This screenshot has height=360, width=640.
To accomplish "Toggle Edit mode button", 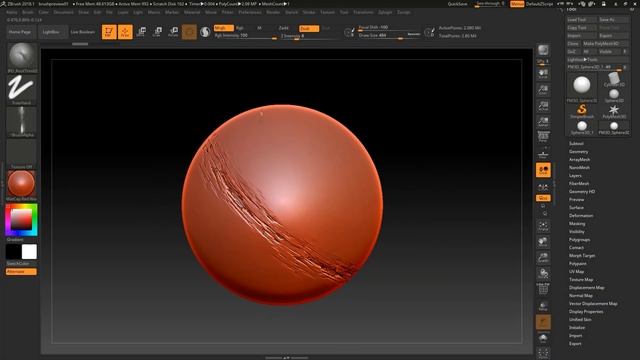I will click(x=109, y=32).
